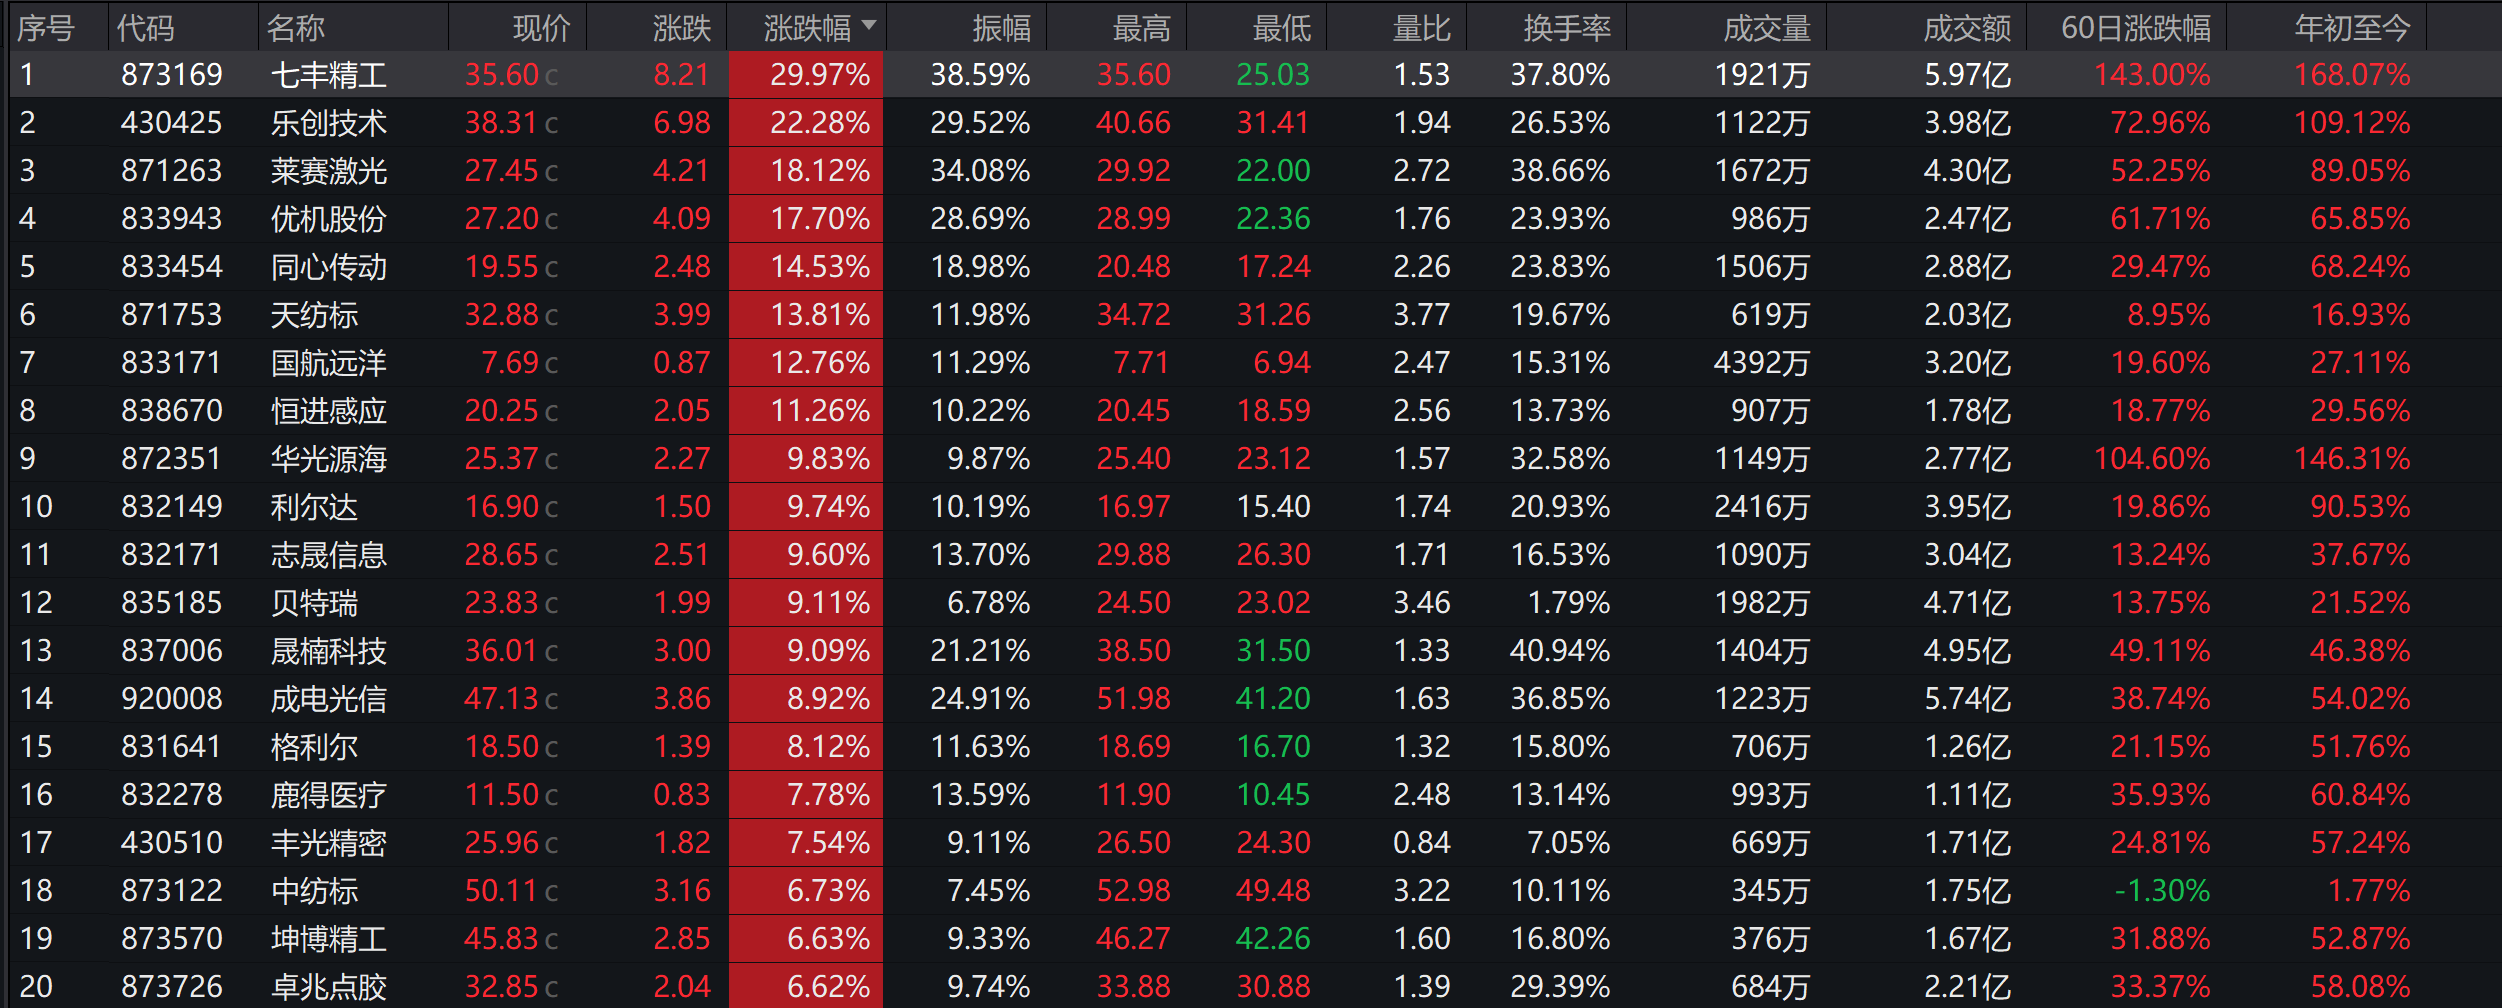Image resolution: width=2502 pixels, height=1008 pixels.
Task: Select 成电光信 in the list
Action: (x=329, y=699)
